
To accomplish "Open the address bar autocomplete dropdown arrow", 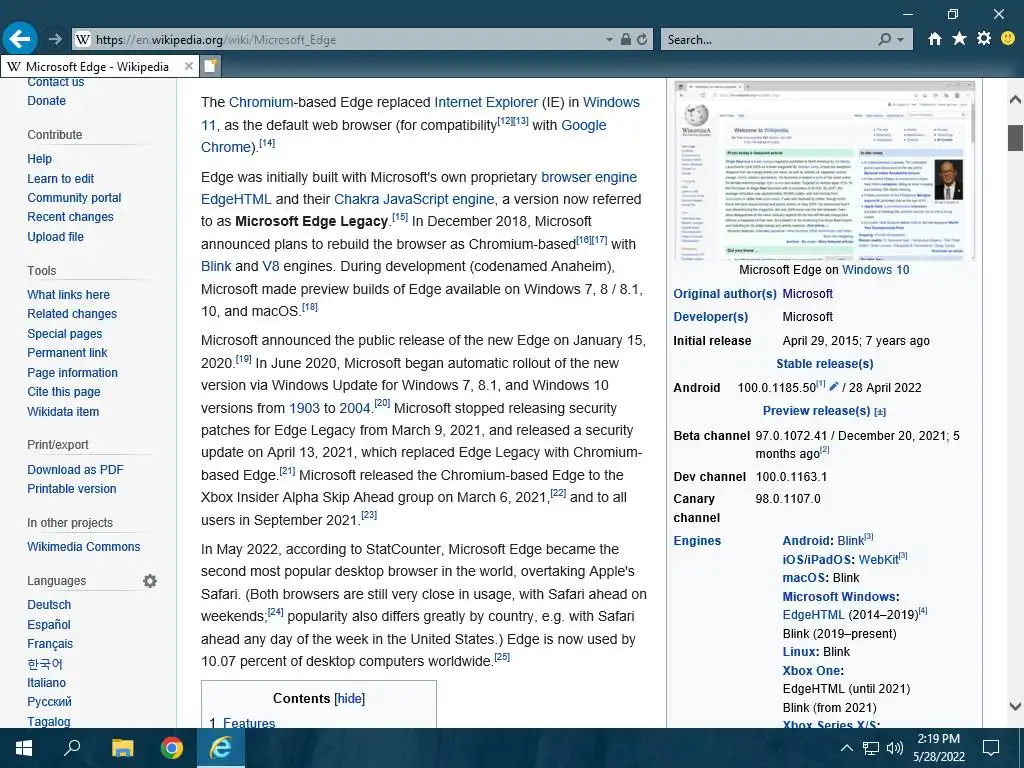I will point(609,40).
